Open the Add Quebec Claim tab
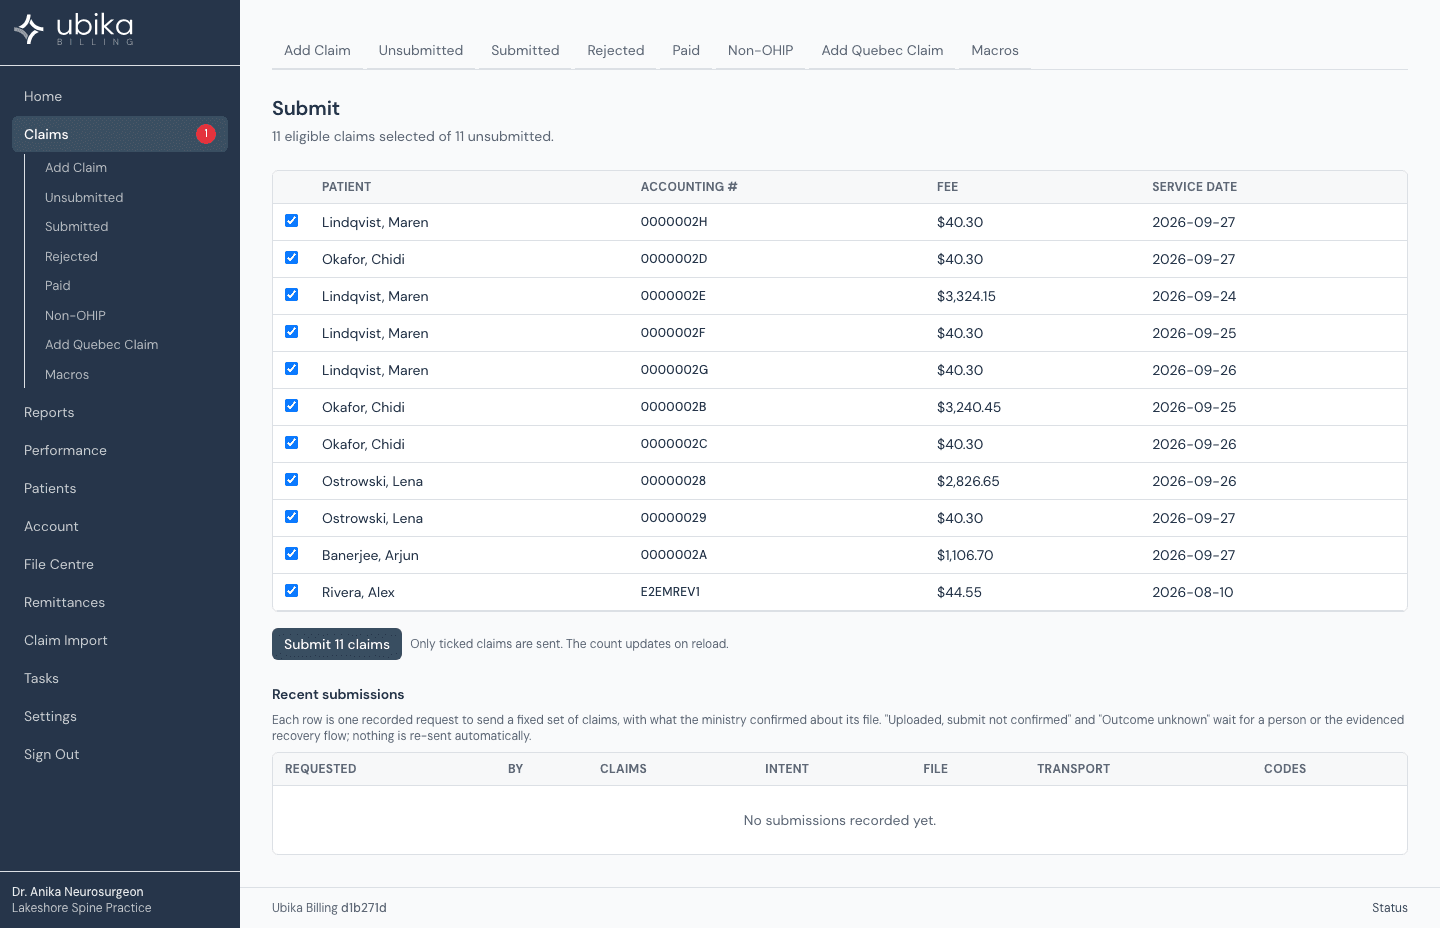Image resolution: width=1440 pixels, height=928 pixels. (882, 50)
